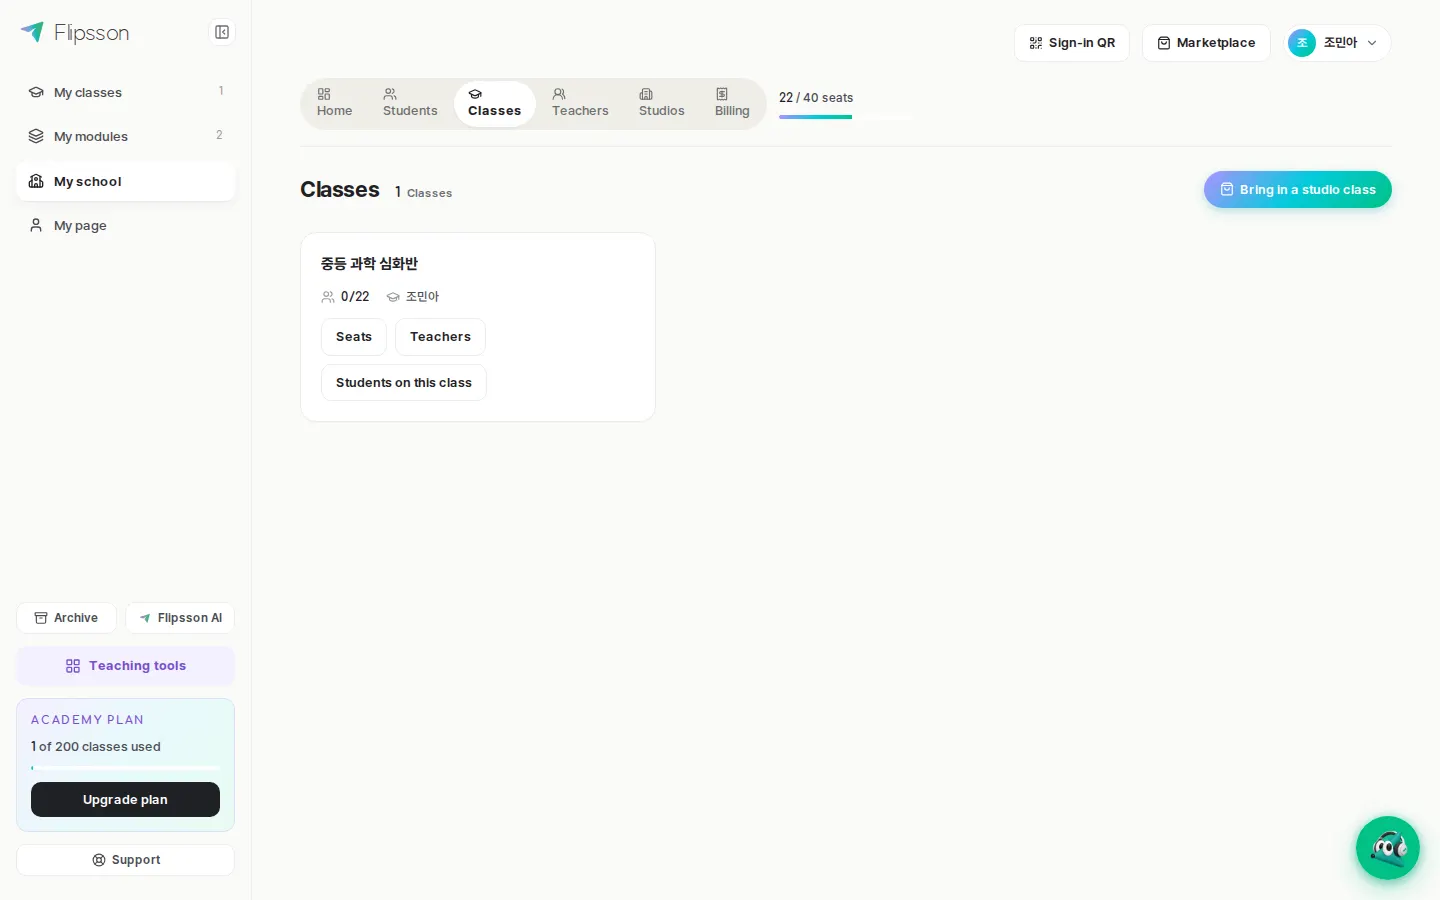Open My page in sidebar
This screenshot has height=900, width=1440.
coord(126,225)
